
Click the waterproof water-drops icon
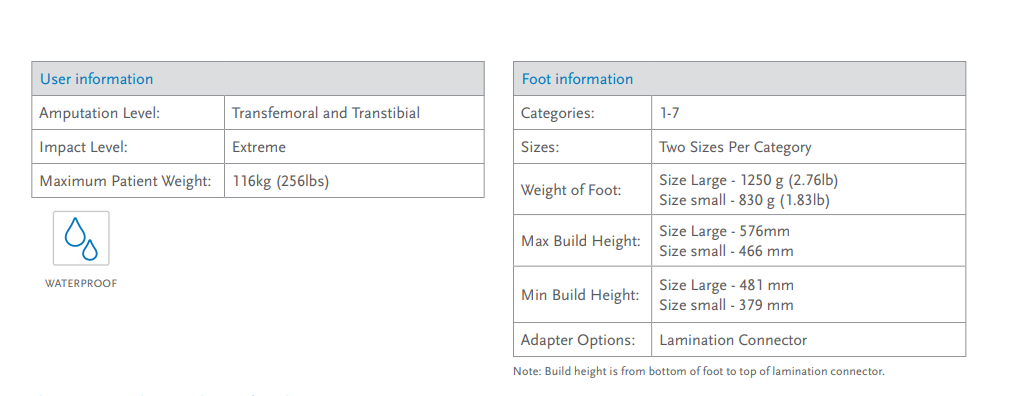[81, 238]
